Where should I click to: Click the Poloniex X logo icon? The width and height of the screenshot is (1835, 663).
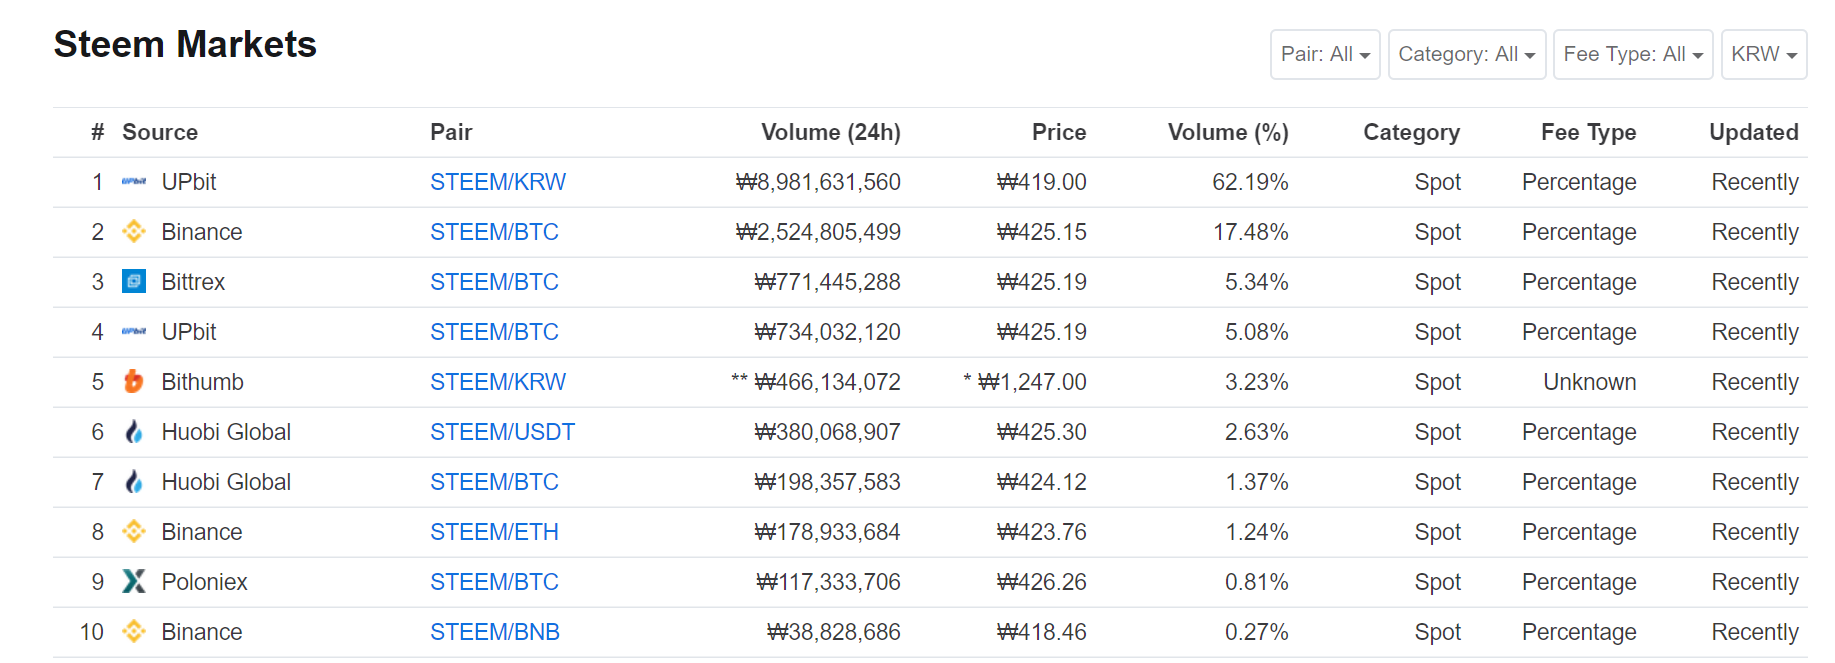point(134,582)
